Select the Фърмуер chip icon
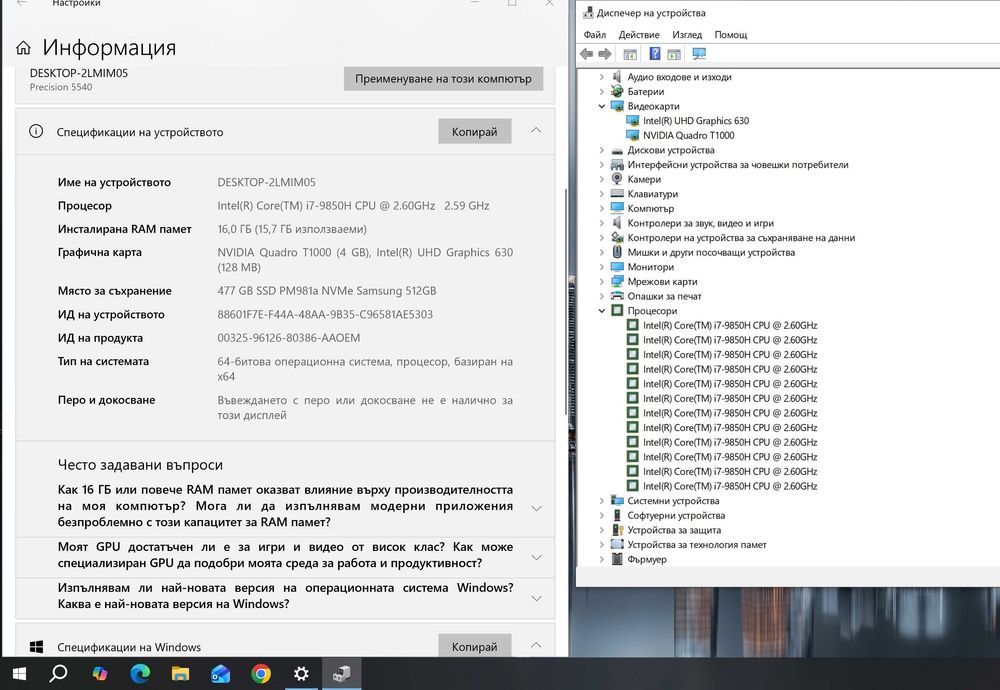Screen dimensions: 1000x690 617,559
